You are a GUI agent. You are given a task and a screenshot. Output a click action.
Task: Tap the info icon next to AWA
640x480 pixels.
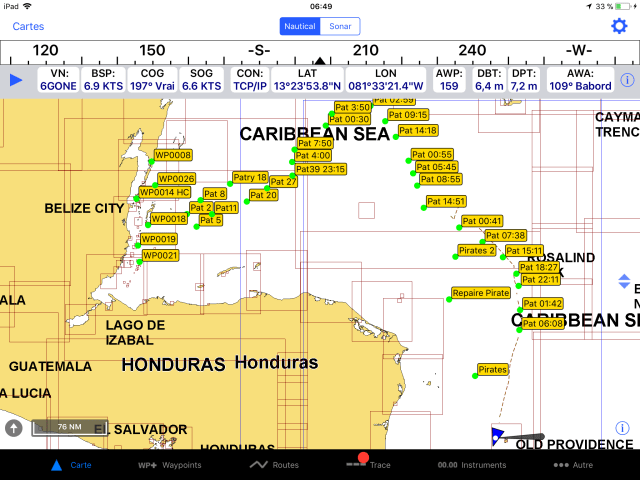pos(627,80)
